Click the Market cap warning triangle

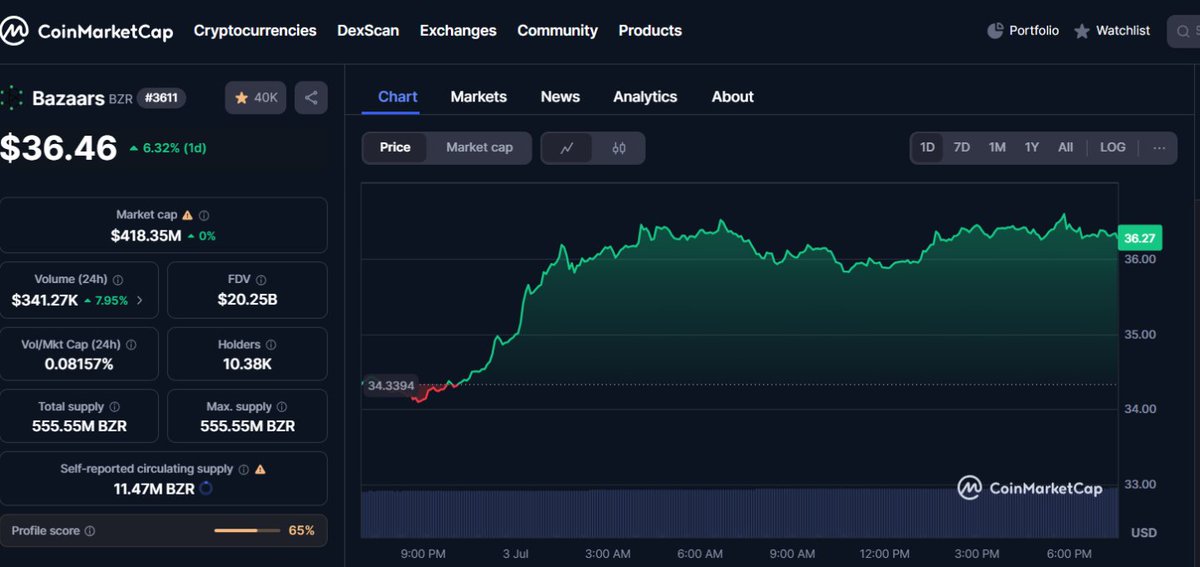coord(188,215)
